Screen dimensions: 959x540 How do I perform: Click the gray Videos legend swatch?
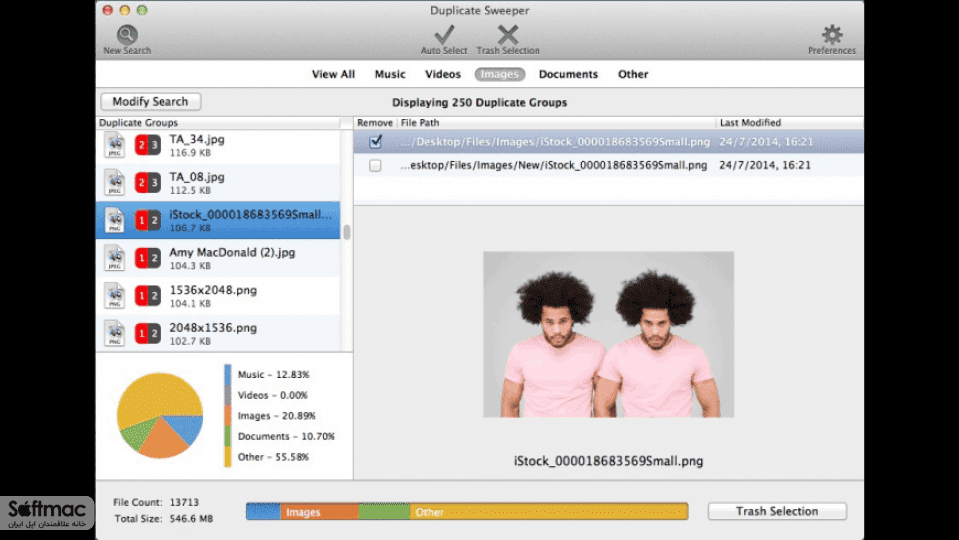(x=228, y=395)
